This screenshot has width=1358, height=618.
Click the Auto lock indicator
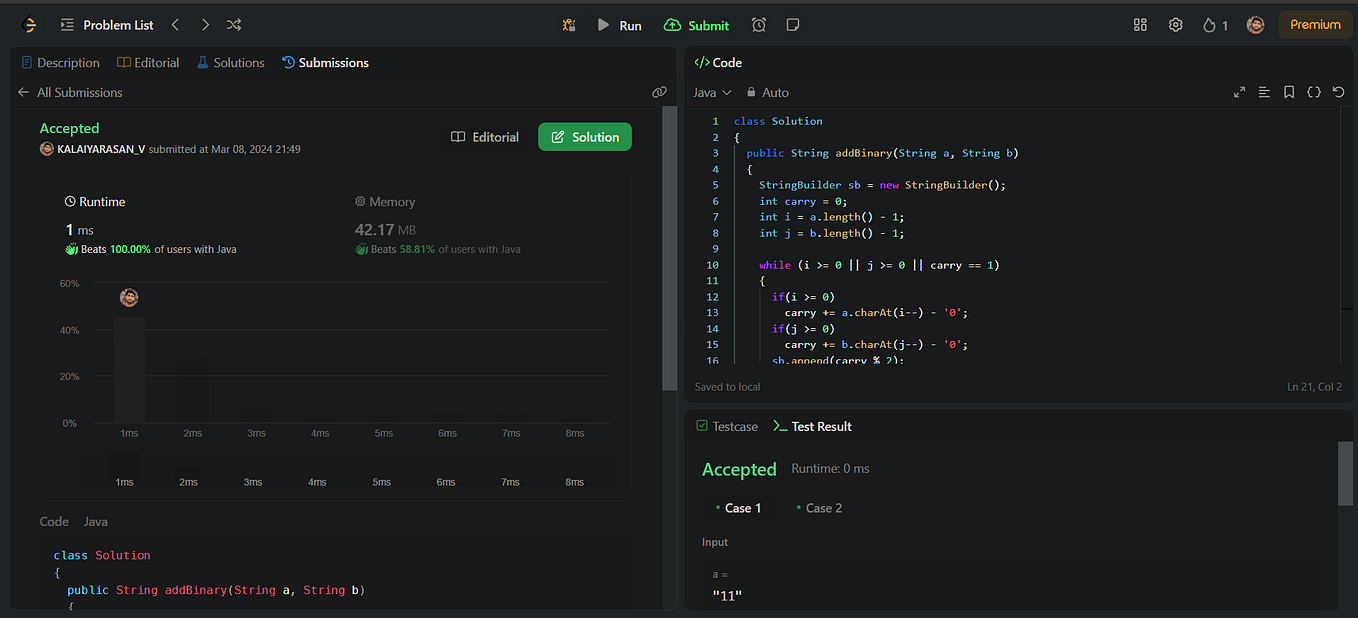[768, 92]
